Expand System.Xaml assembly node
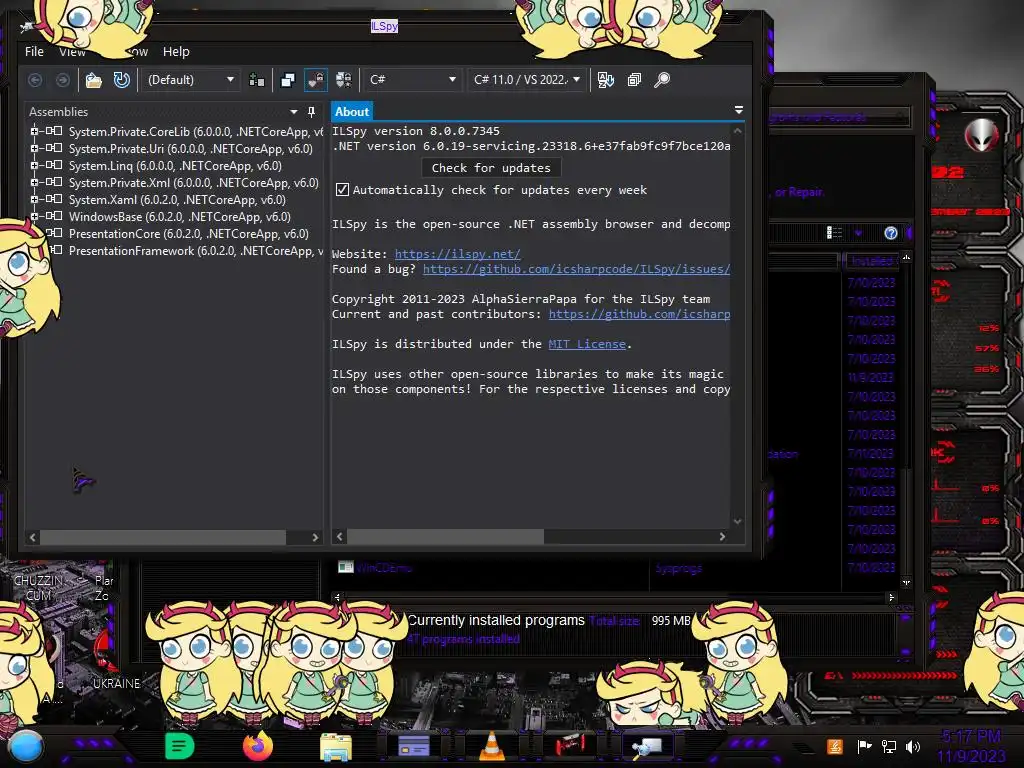The width and height of the screenshot is (1024, 768). click(34, 199)
